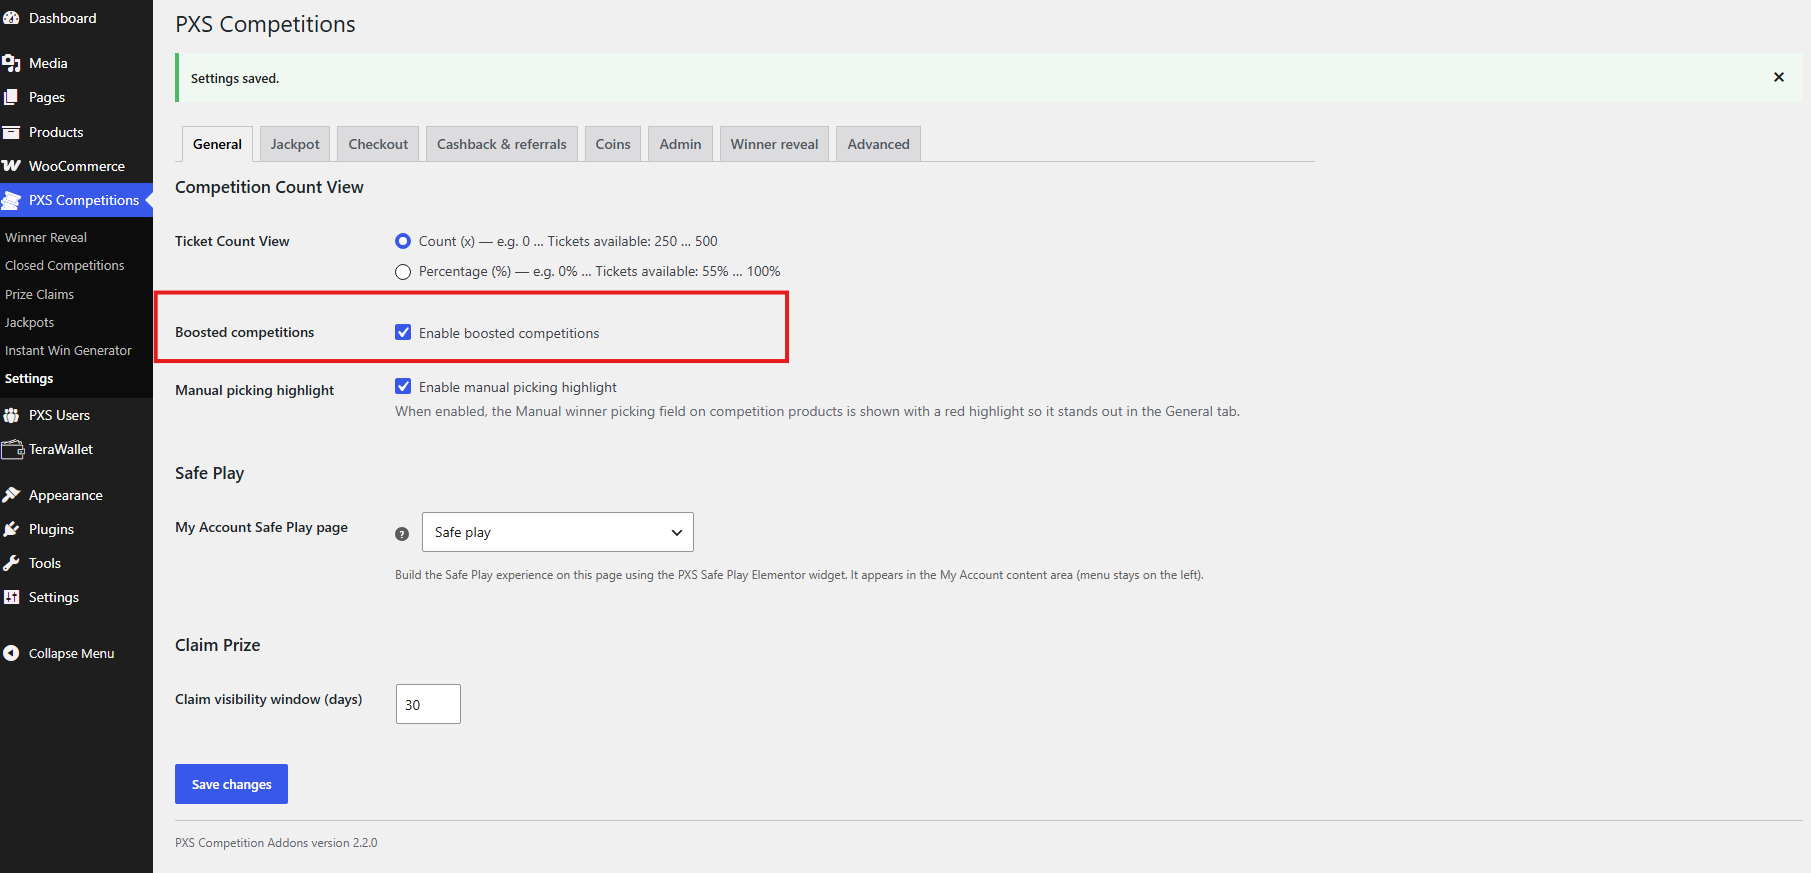The width and height of the screenshot is (1811, 873).
Task: Switch to the Checkout tab
Action: click(x=378, y=144)
